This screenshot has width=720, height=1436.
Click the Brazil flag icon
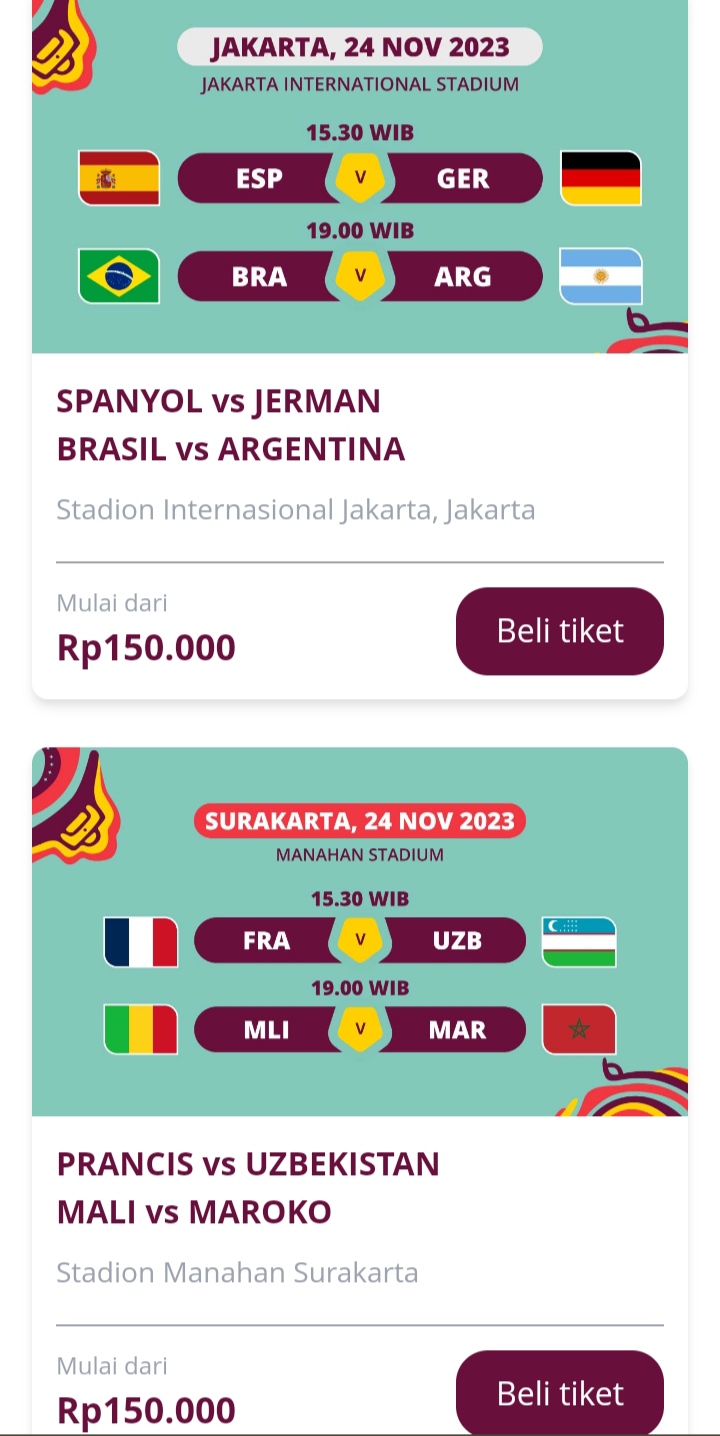tap(119, 276)
